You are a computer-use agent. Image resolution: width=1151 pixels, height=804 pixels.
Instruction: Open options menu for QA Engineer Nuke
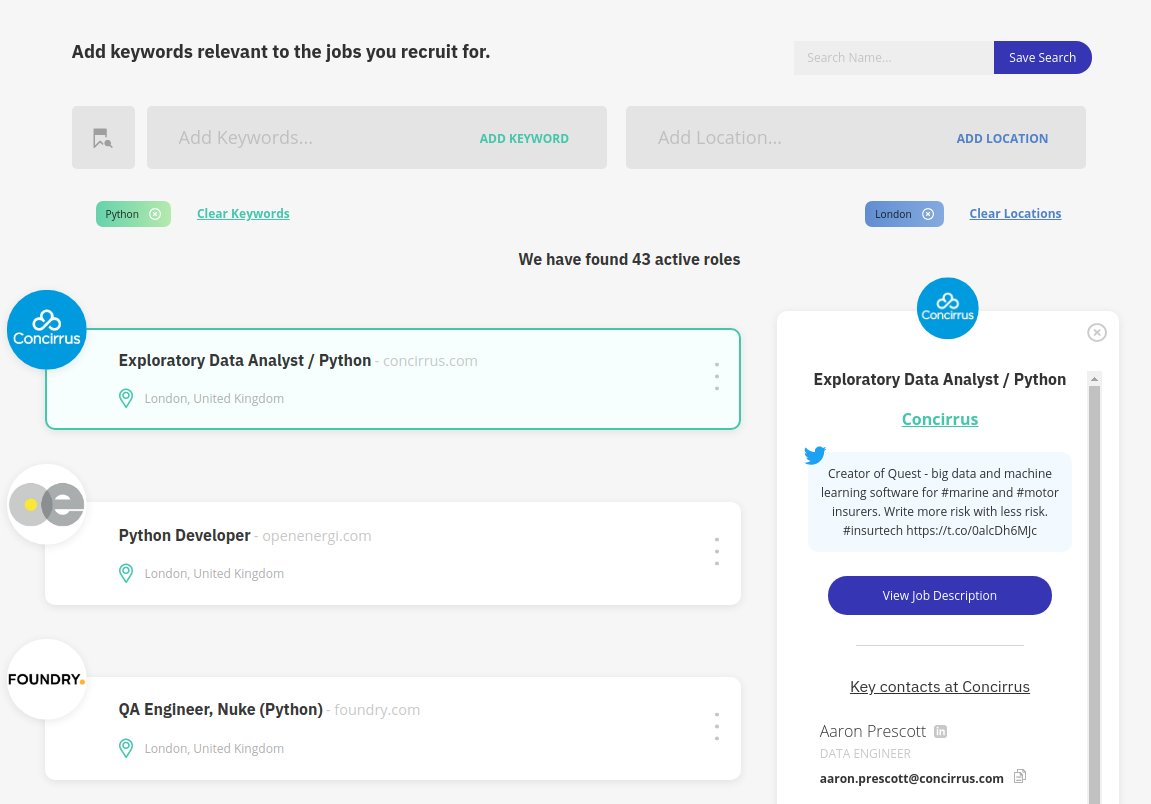point(716,726)
